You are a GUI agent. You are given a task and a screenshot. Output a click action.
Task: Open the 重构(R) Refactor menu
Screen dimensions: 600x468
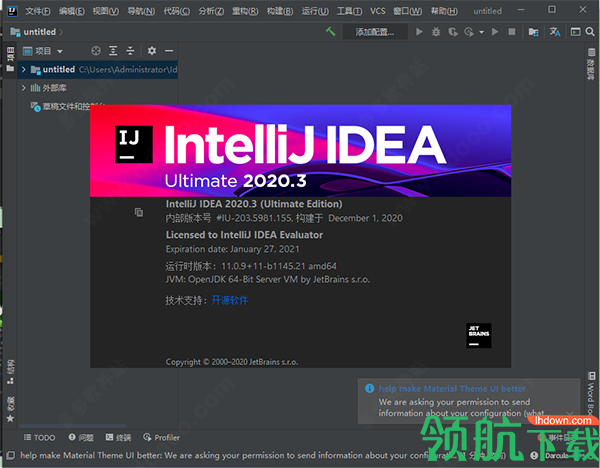pyautogui.click(x=245, y=11)
